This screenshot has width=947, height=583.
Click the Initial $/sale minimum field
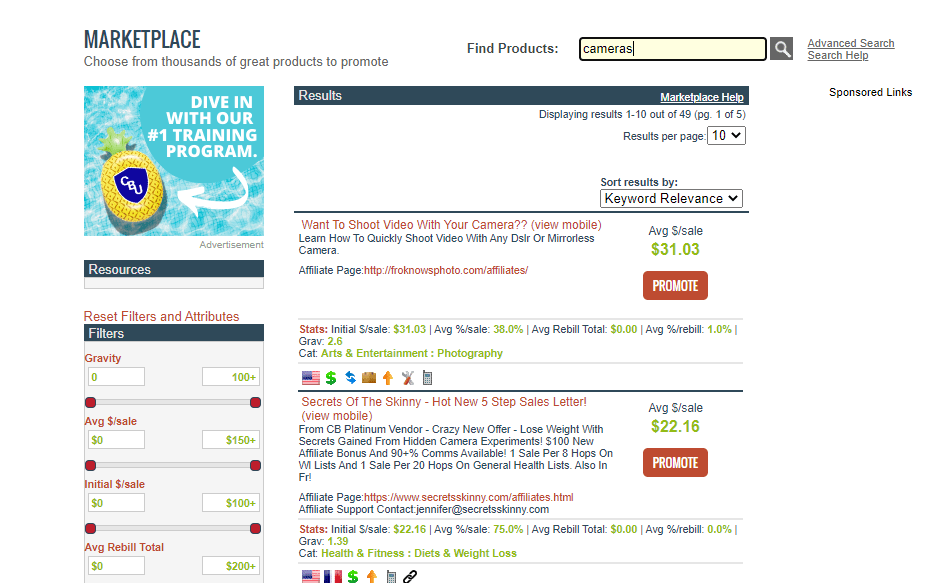(117, 503)
